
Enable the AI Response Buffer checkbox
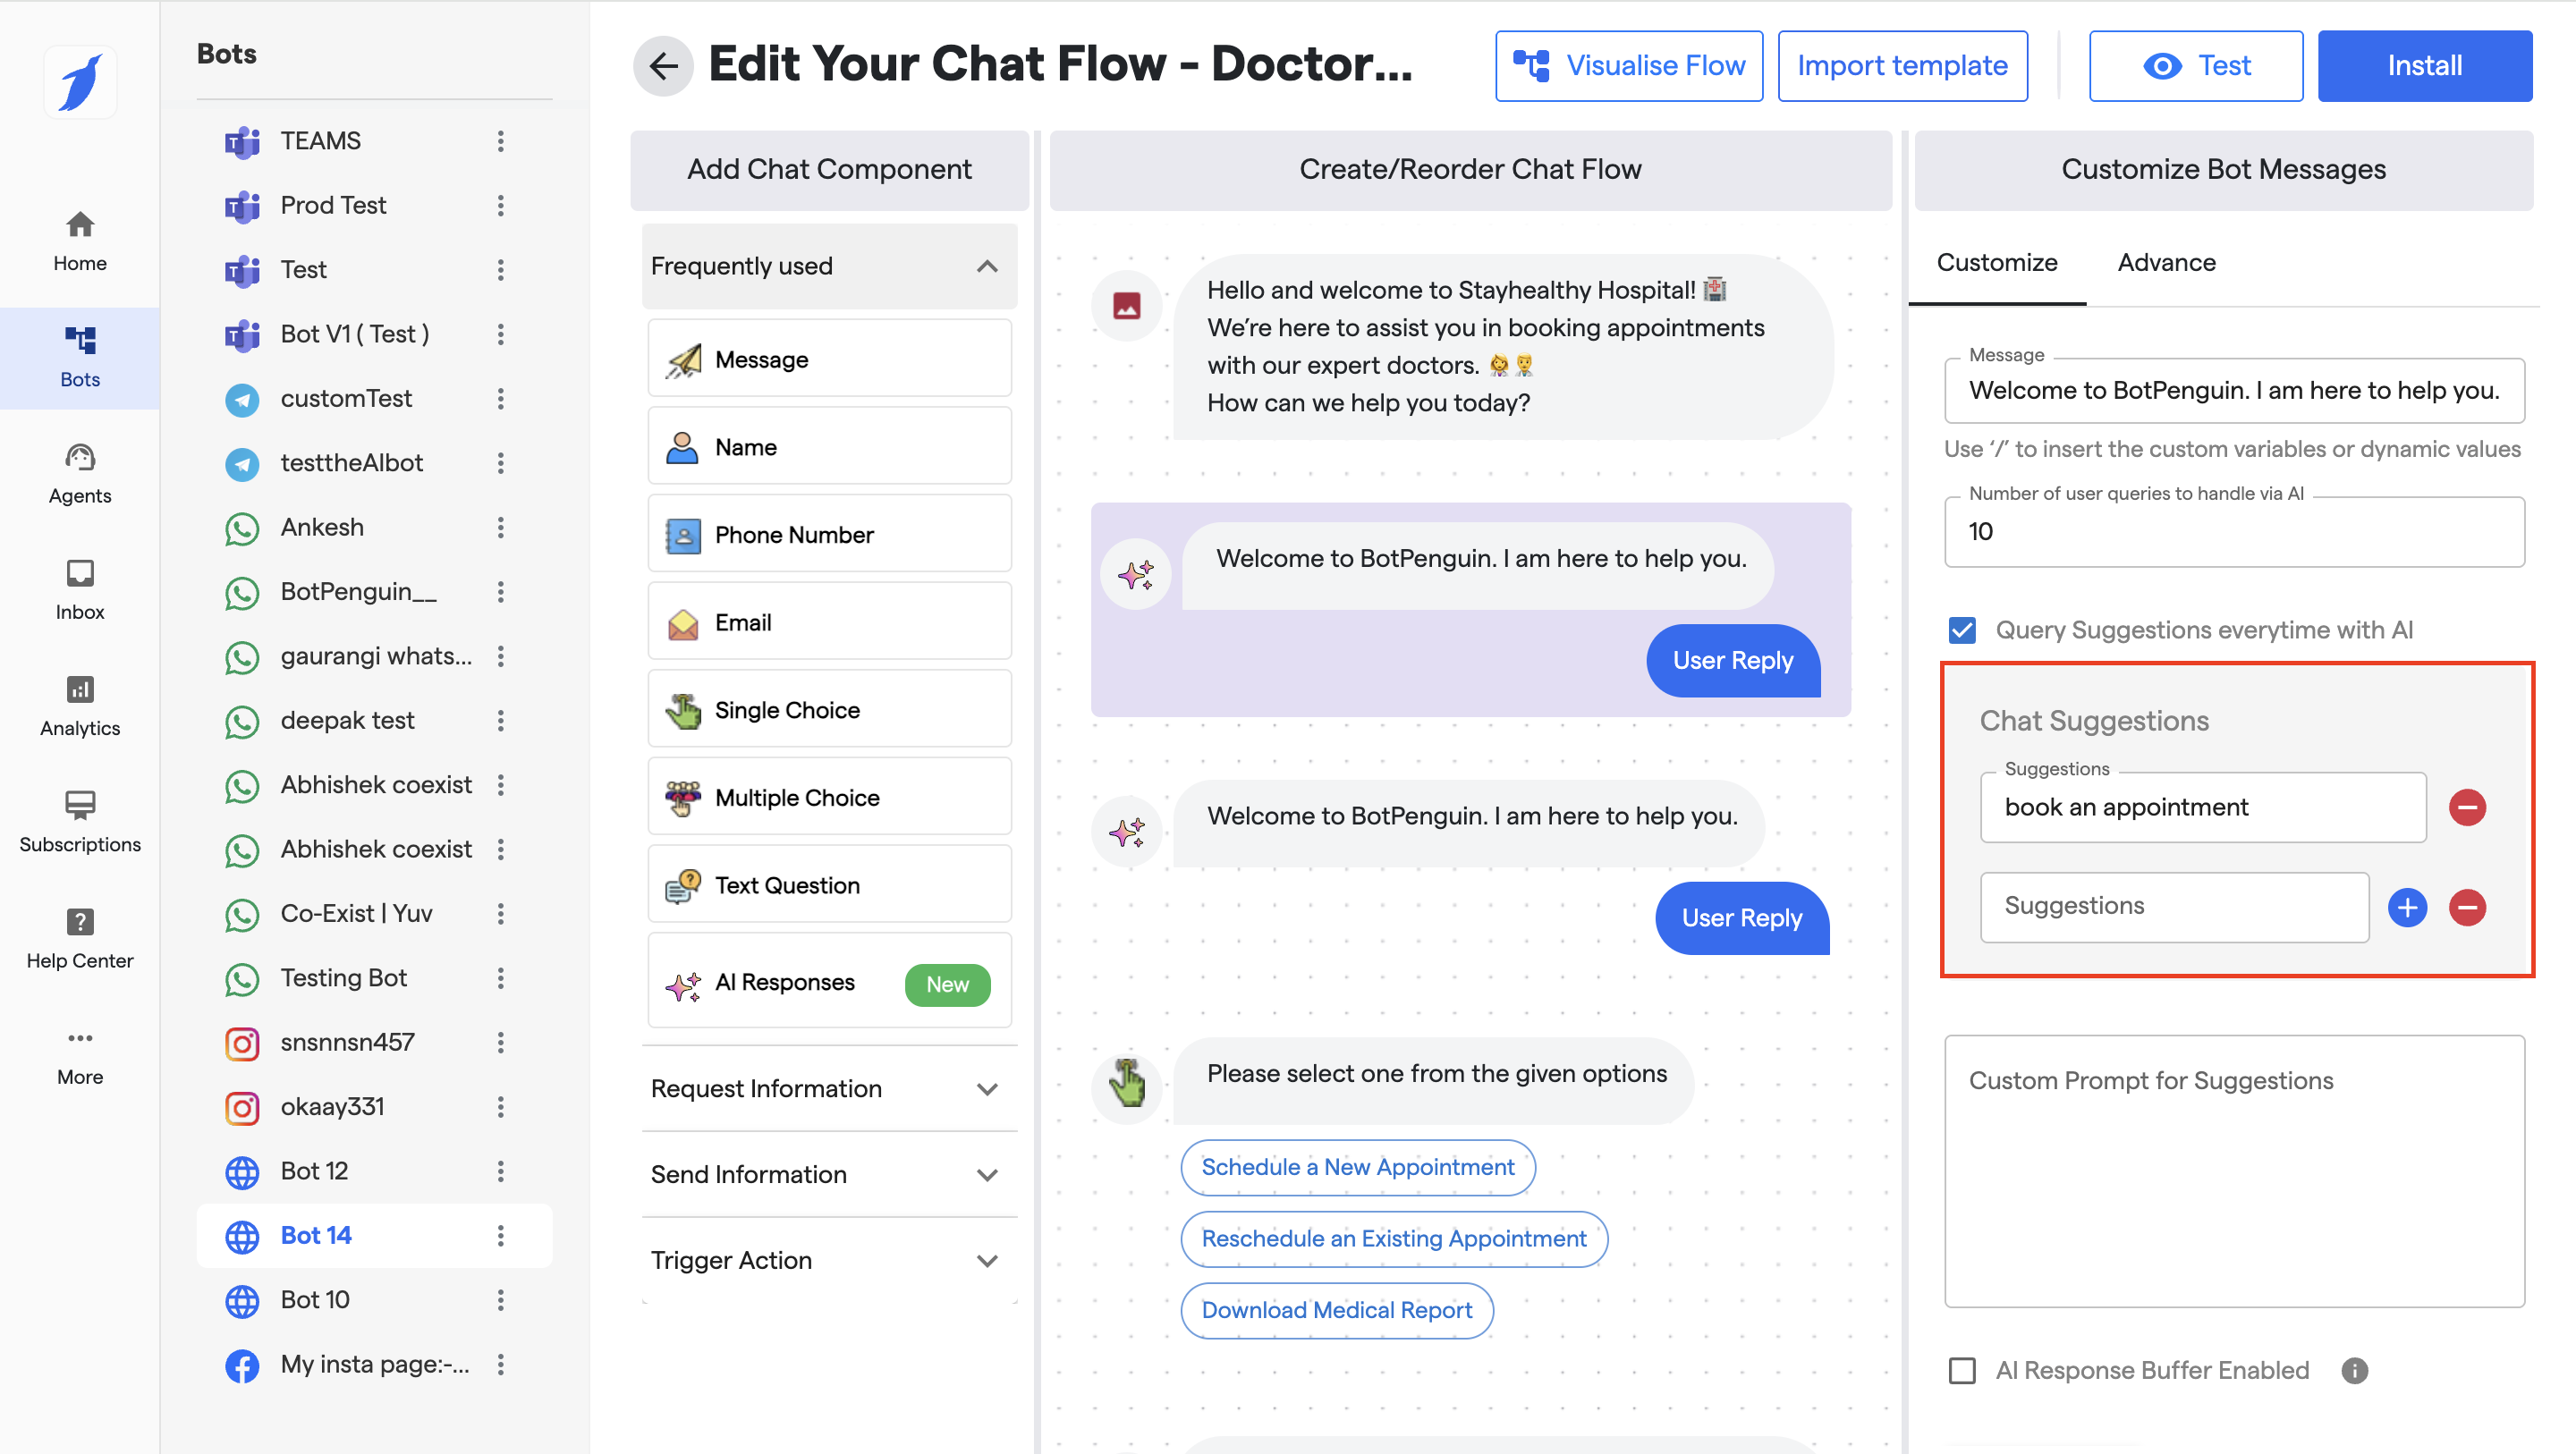1962,1370
